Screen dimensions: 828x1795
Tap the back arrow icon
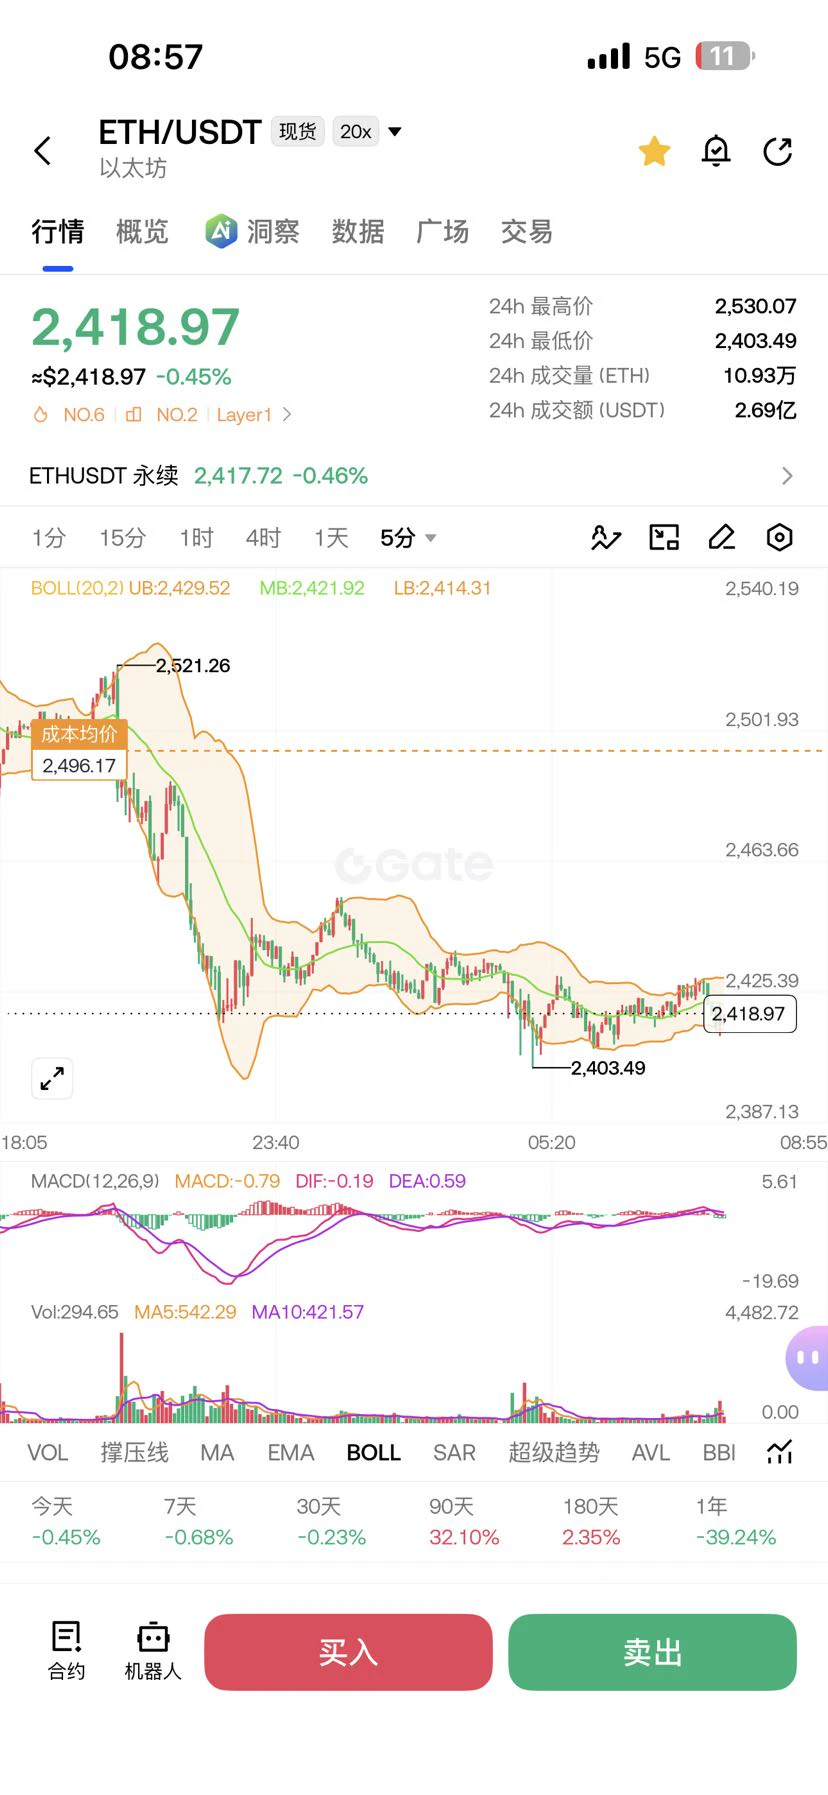[42, 151]
